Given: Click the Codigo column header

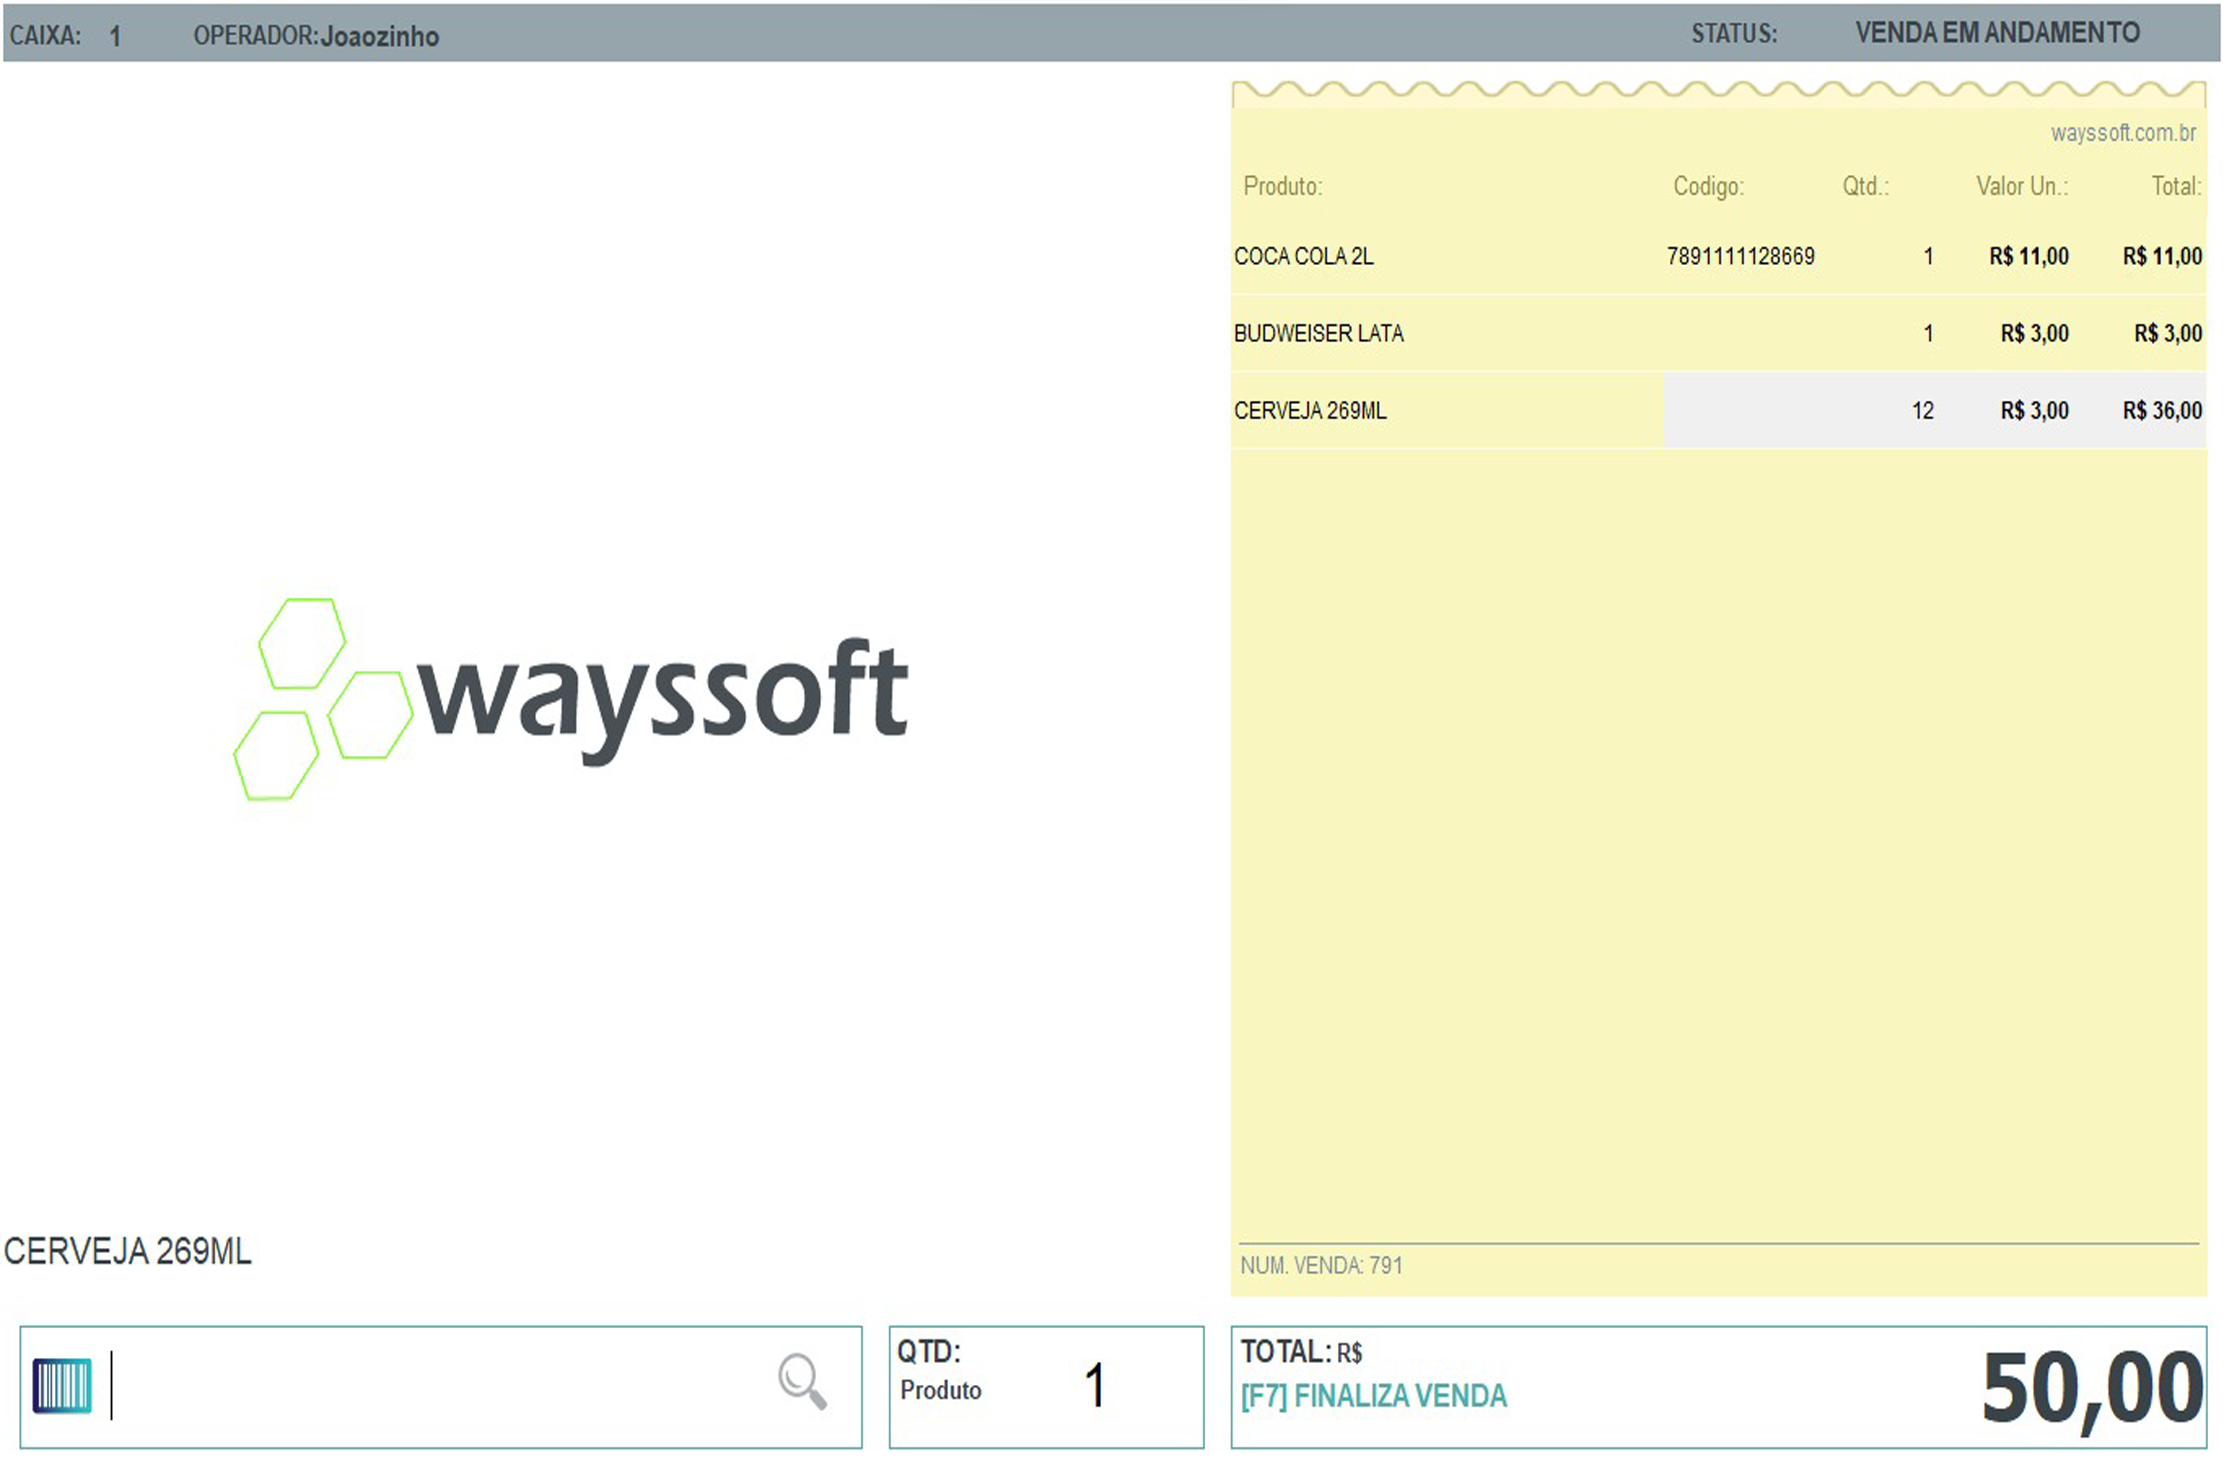Looking at the screenshot, I should point(1708,186).
